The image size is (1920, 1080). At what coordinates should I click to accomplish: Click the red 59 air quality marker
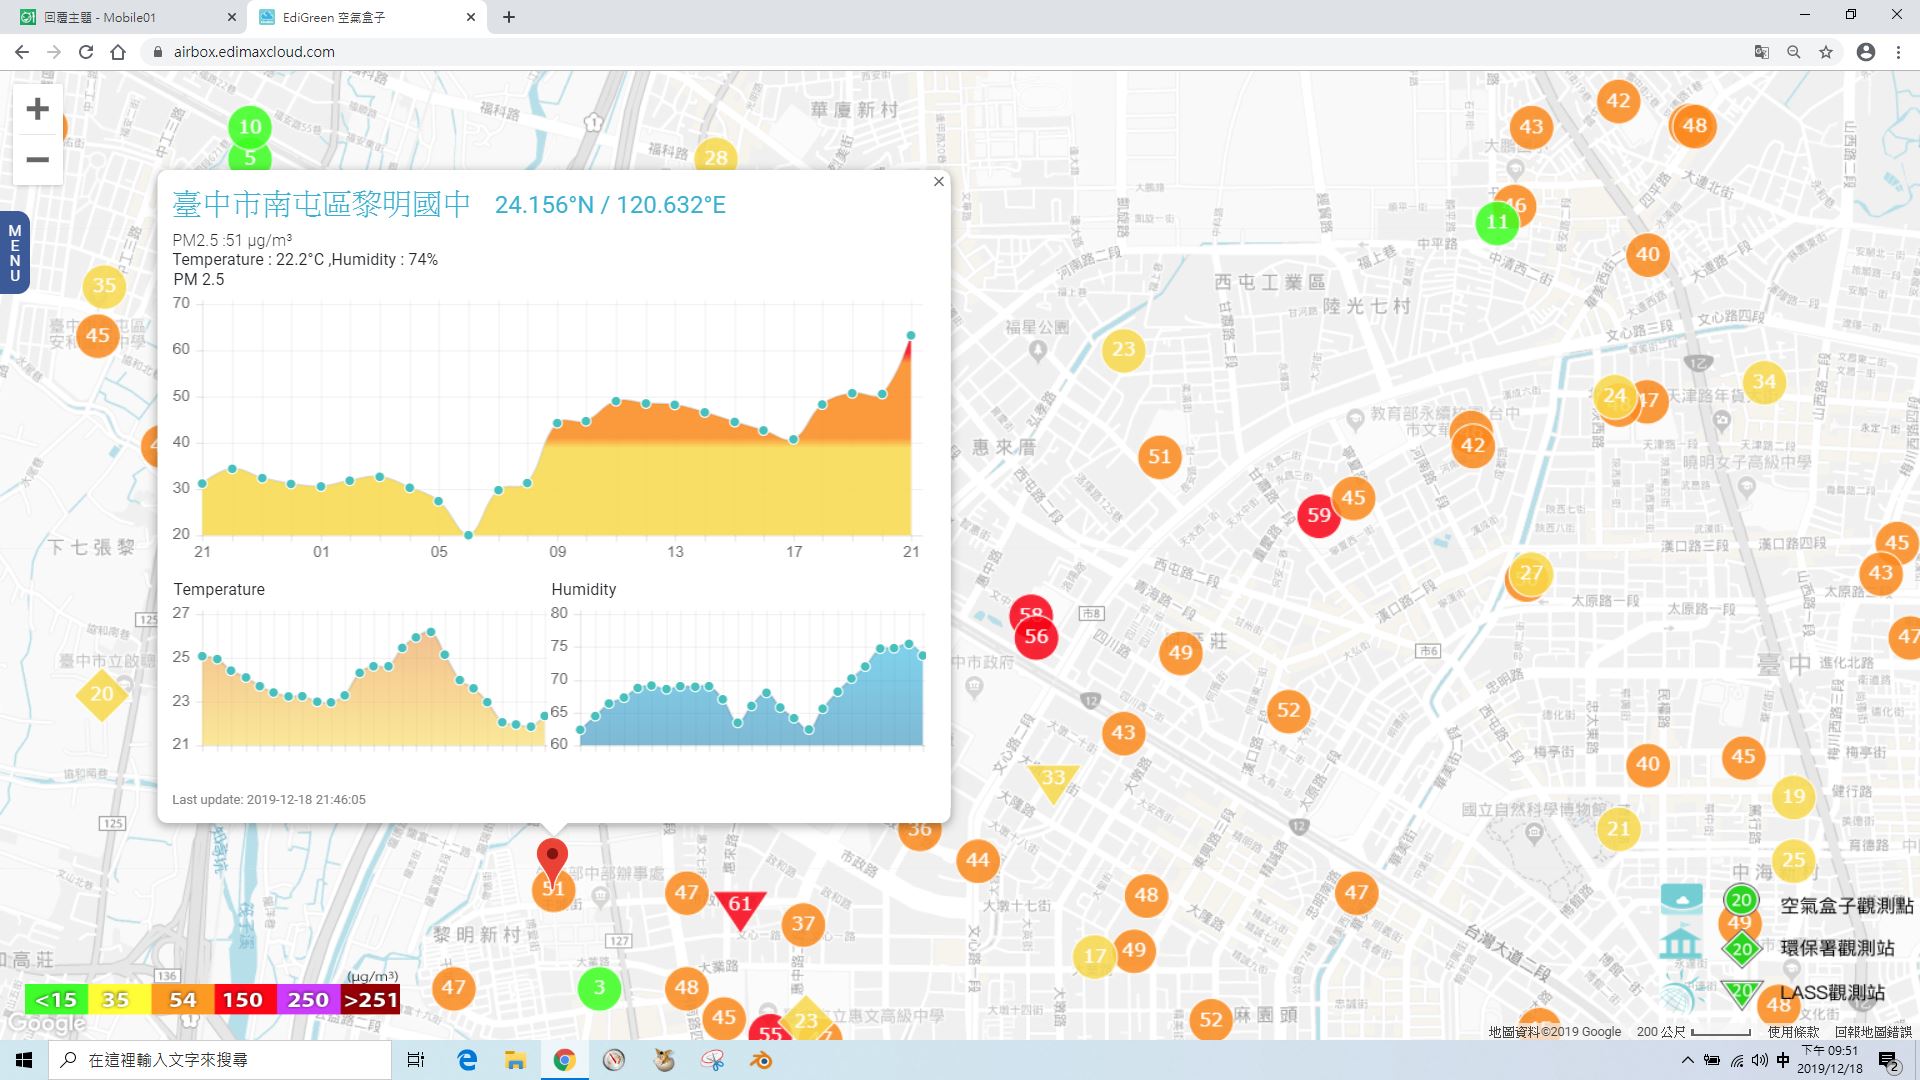[1319, 515]
